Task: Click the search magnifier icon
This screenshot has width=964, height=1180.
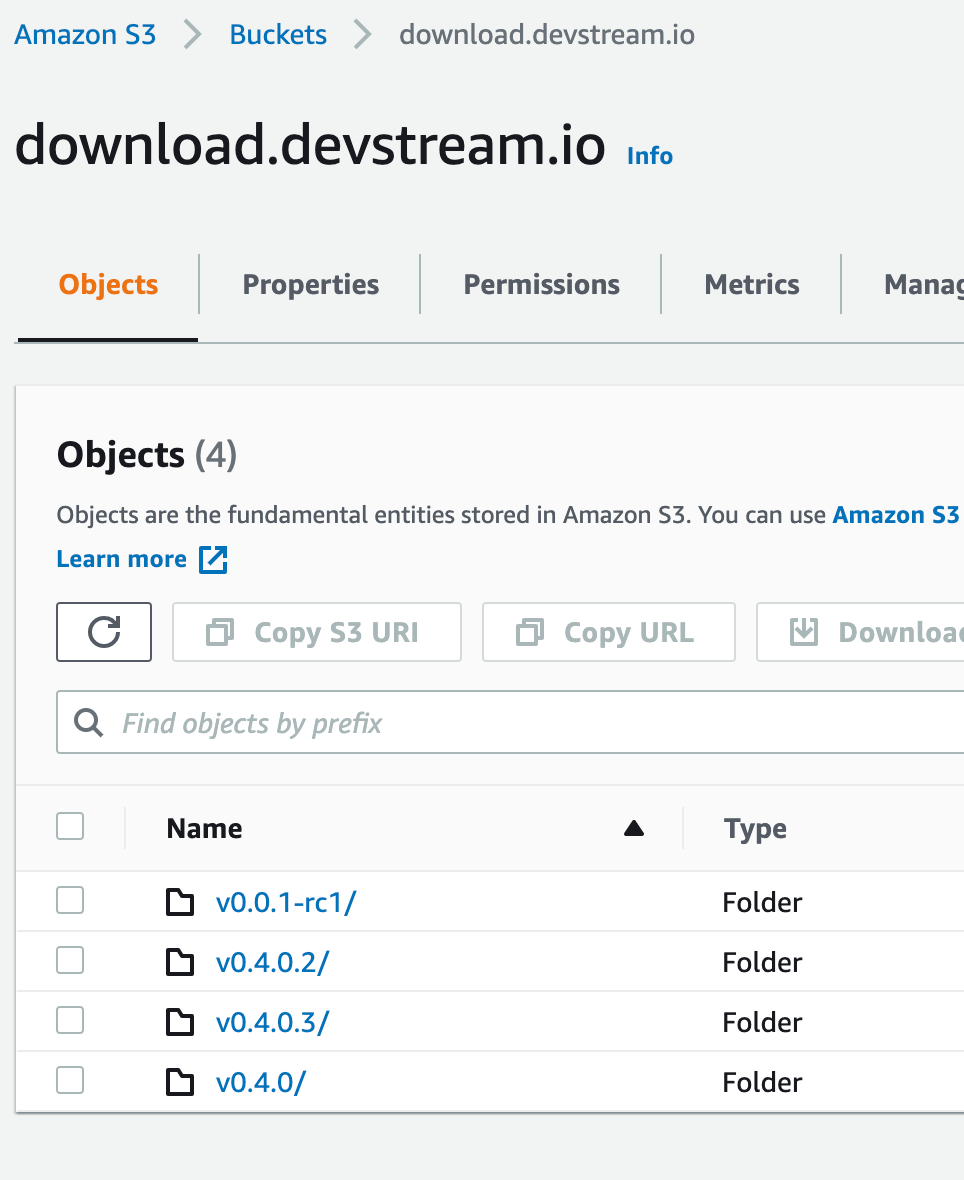Action: tap(88, 722)
